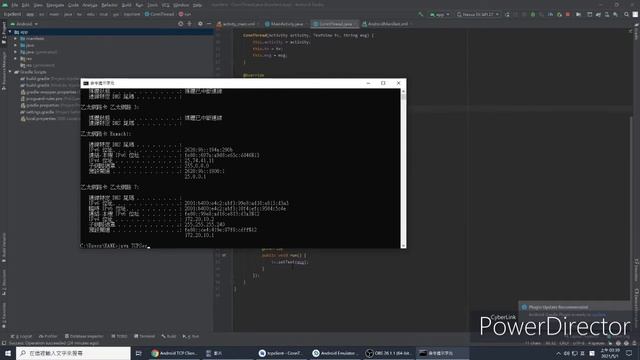The image size is (640, 360).
Task: Open the Project tool window side tab
Action: [x=4, y=33]
